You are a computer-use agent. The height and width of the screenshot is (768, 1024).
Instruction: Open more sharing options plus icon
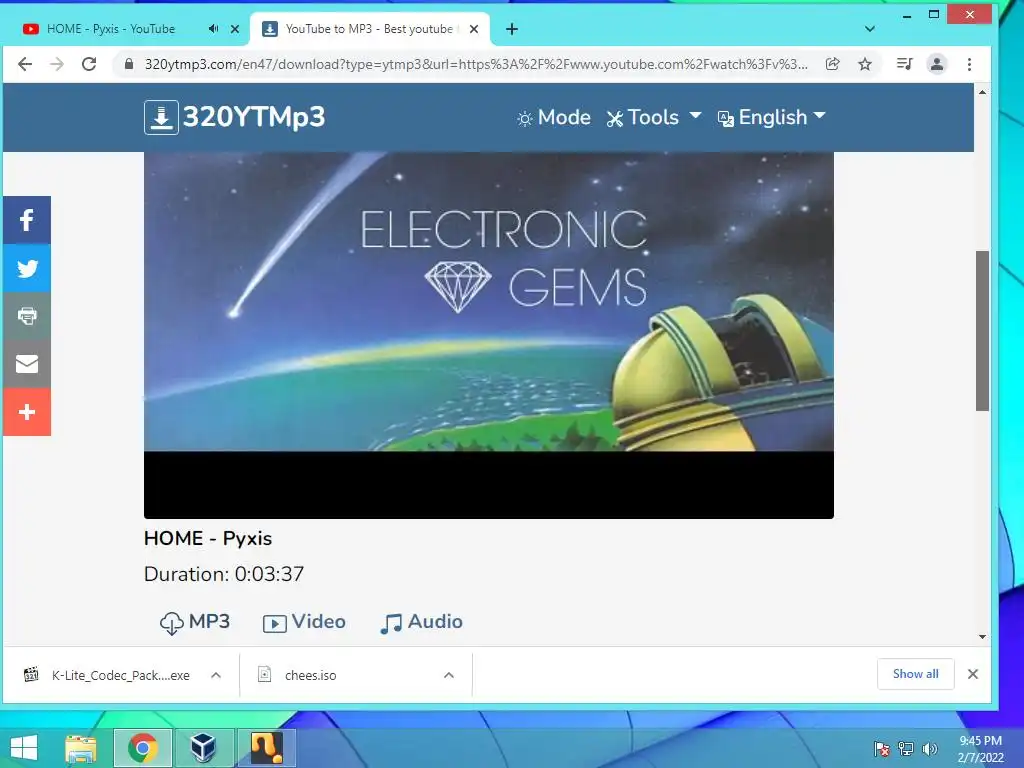point(27,412)
